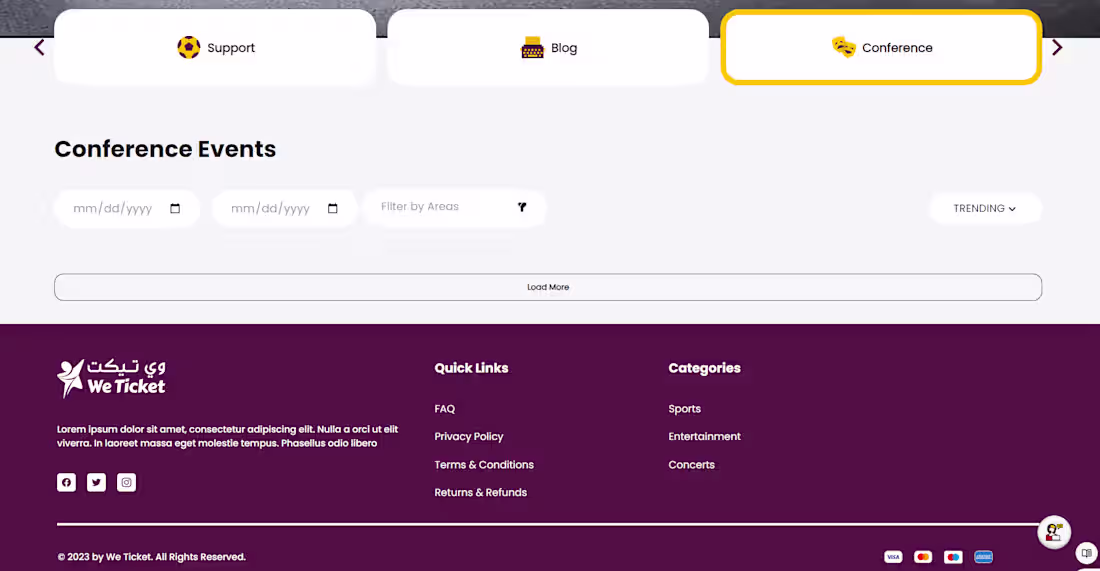
Task: Select the Support category tab
Action: click(215, 48)
